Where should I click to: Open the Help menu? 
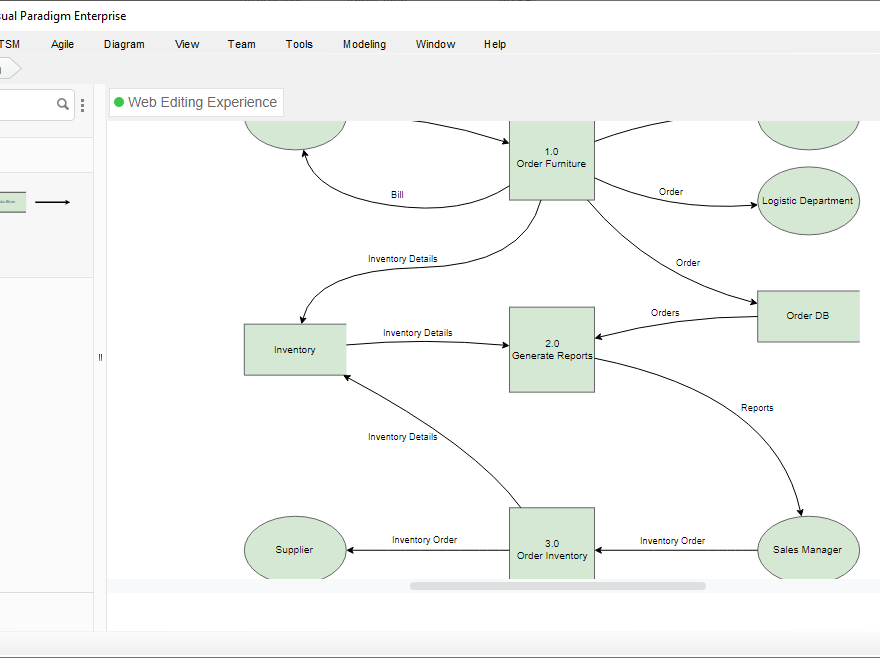tap(494, 44)
